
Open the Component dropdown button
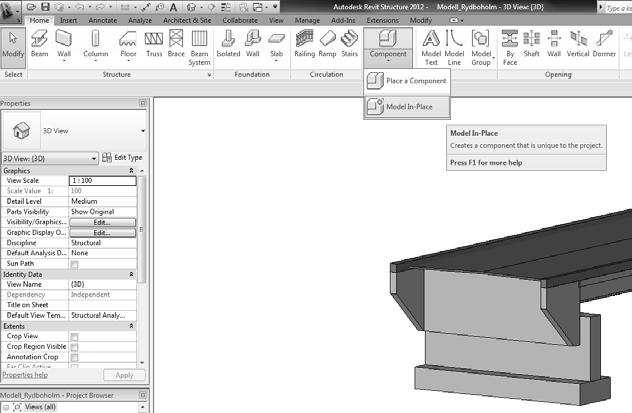click(388, 57)
